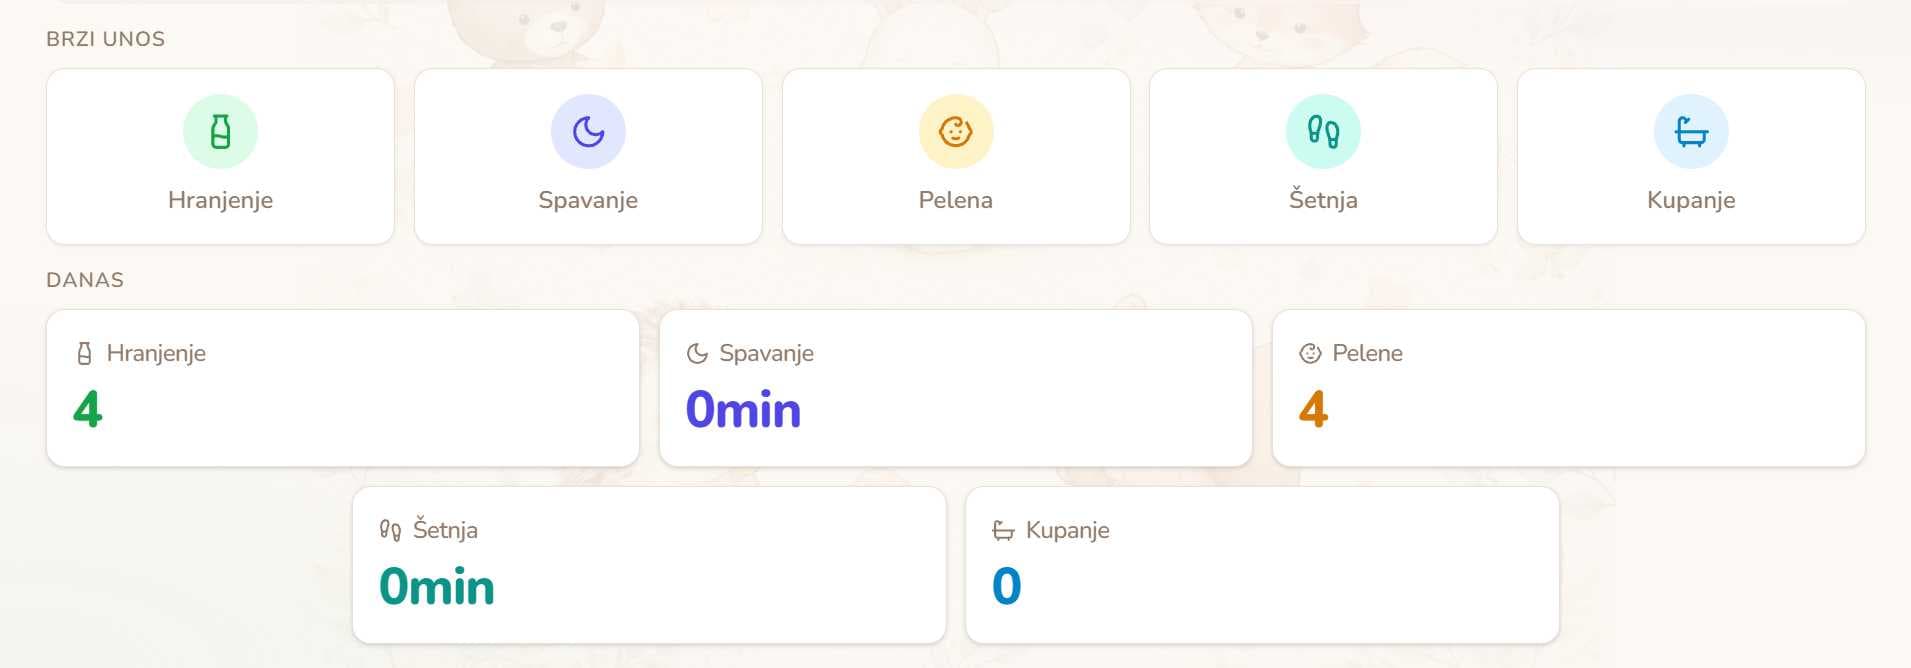Open the Hranjenje quick entry card
Image resolution: width=1911 pixels, height=668 pixels.
point(219,156)
